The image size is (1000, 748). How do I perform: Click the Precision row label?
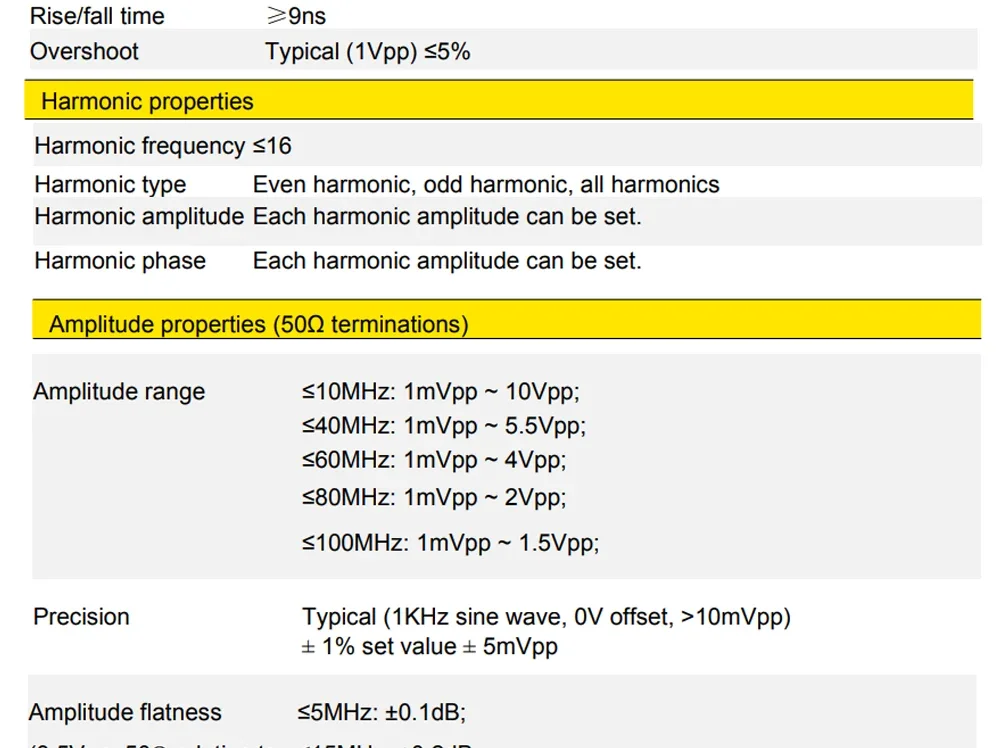coord(81,617)
